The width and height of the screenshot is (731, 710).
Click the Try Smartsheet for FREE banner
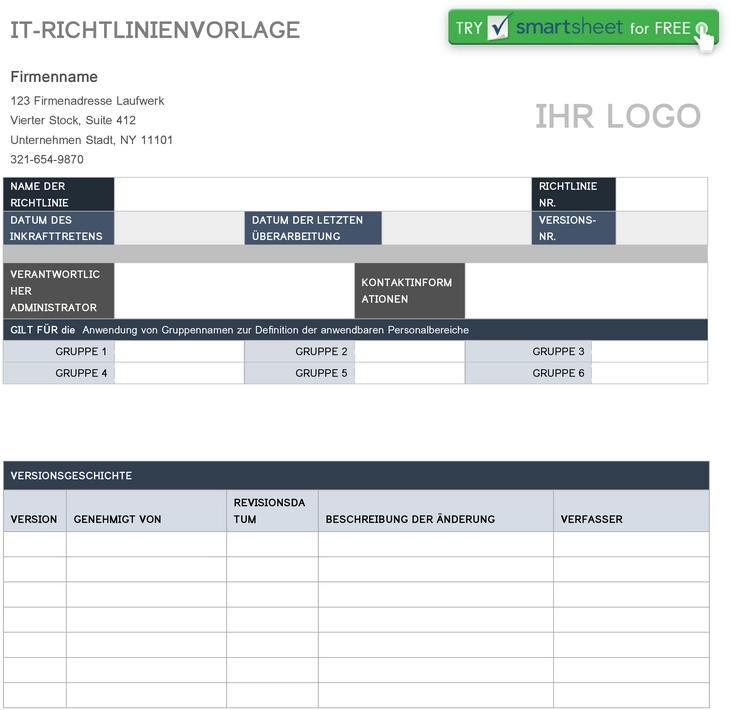click(583, 28)
